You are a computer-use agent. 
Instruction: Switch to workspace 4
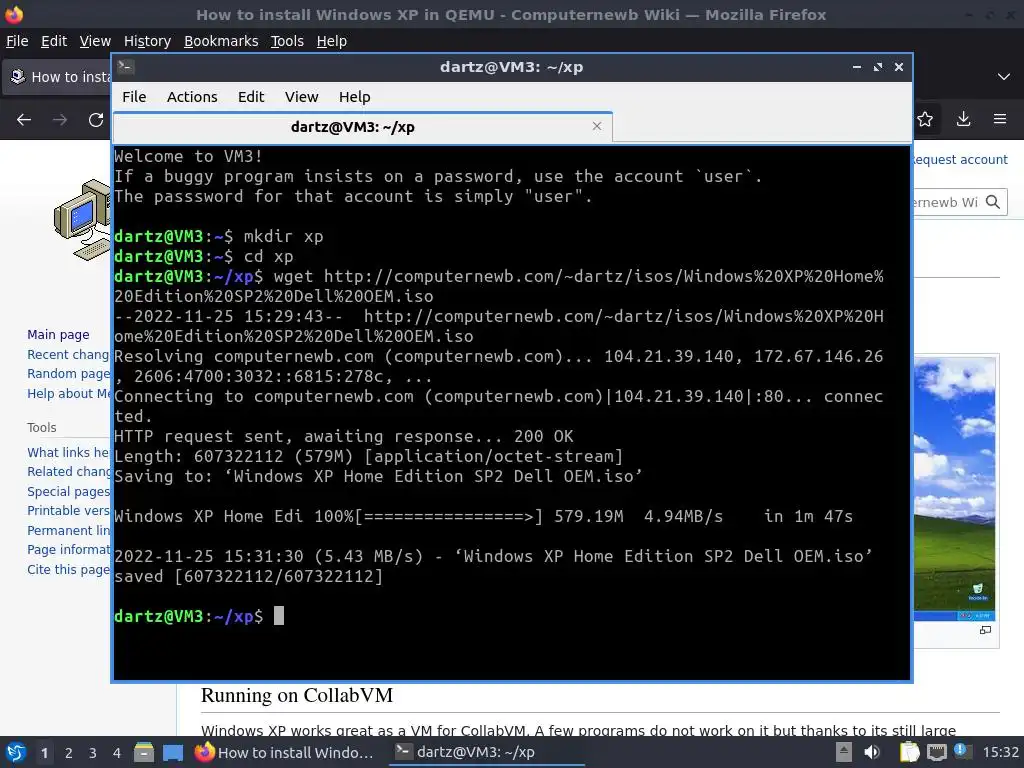pyautogui.click(x=117, y=753)
